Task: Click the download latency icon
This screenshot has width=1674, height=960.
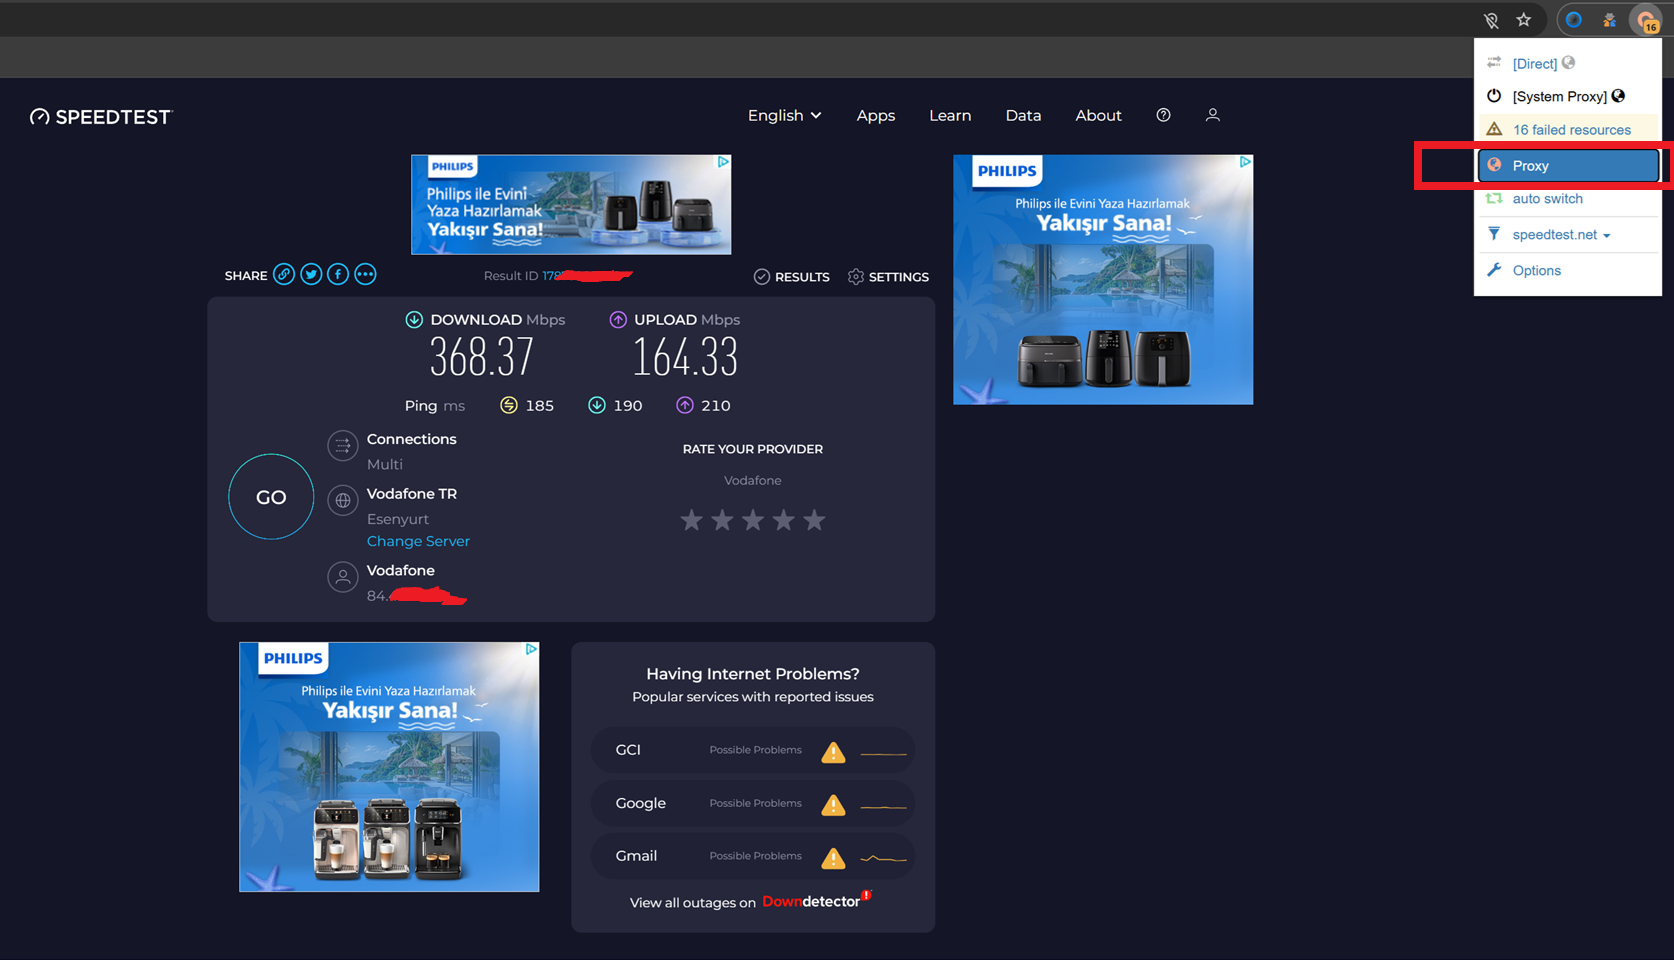Action: tap(597, 405)
